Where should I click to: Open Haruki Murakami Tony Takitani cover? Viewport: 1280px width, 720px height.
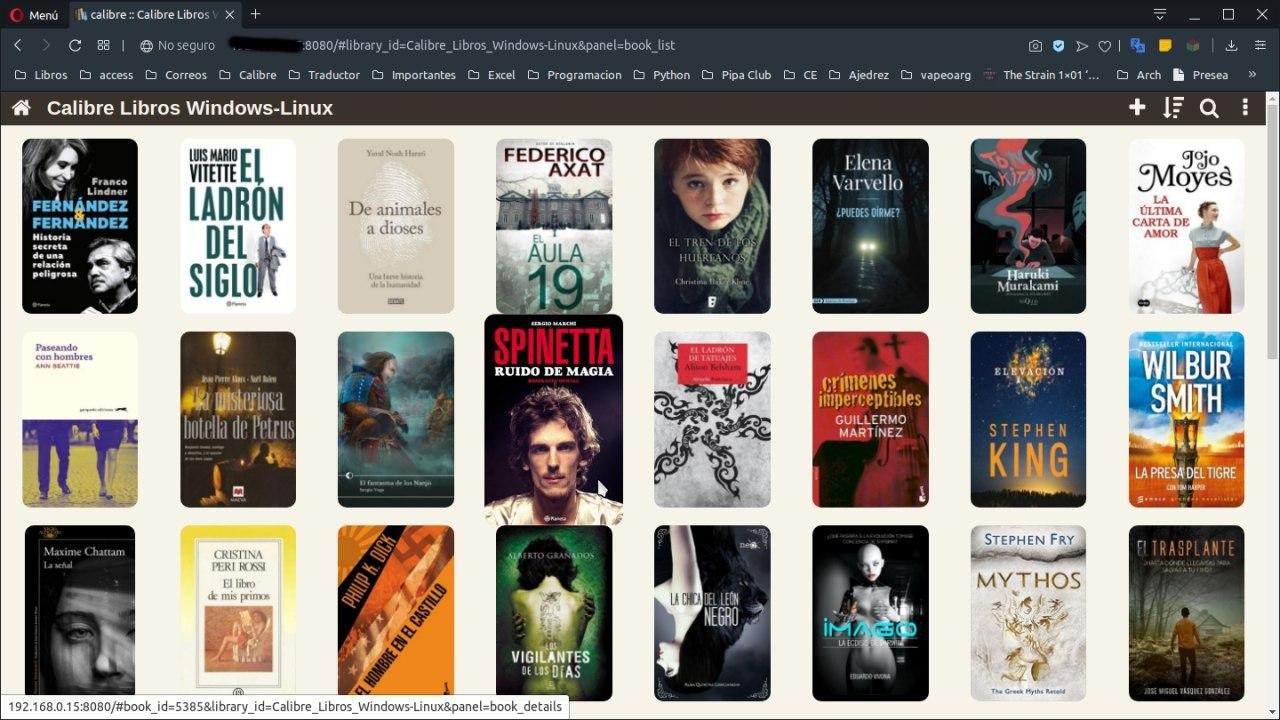click(x=1028, y=226)
